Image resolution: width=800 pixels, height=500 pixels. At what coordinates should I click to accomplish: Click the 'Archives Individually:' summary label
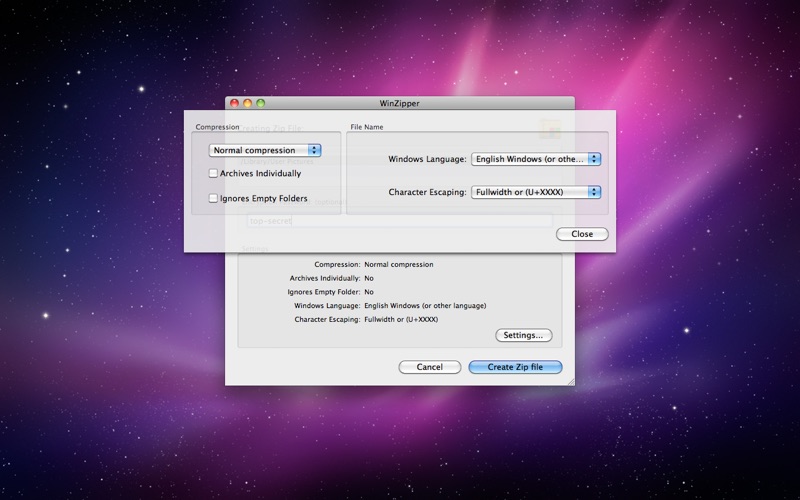325,278
